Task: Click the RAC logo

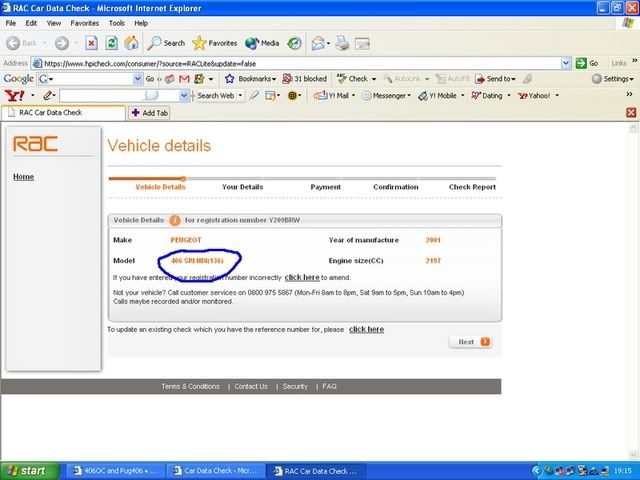Action: pos(35,144)
